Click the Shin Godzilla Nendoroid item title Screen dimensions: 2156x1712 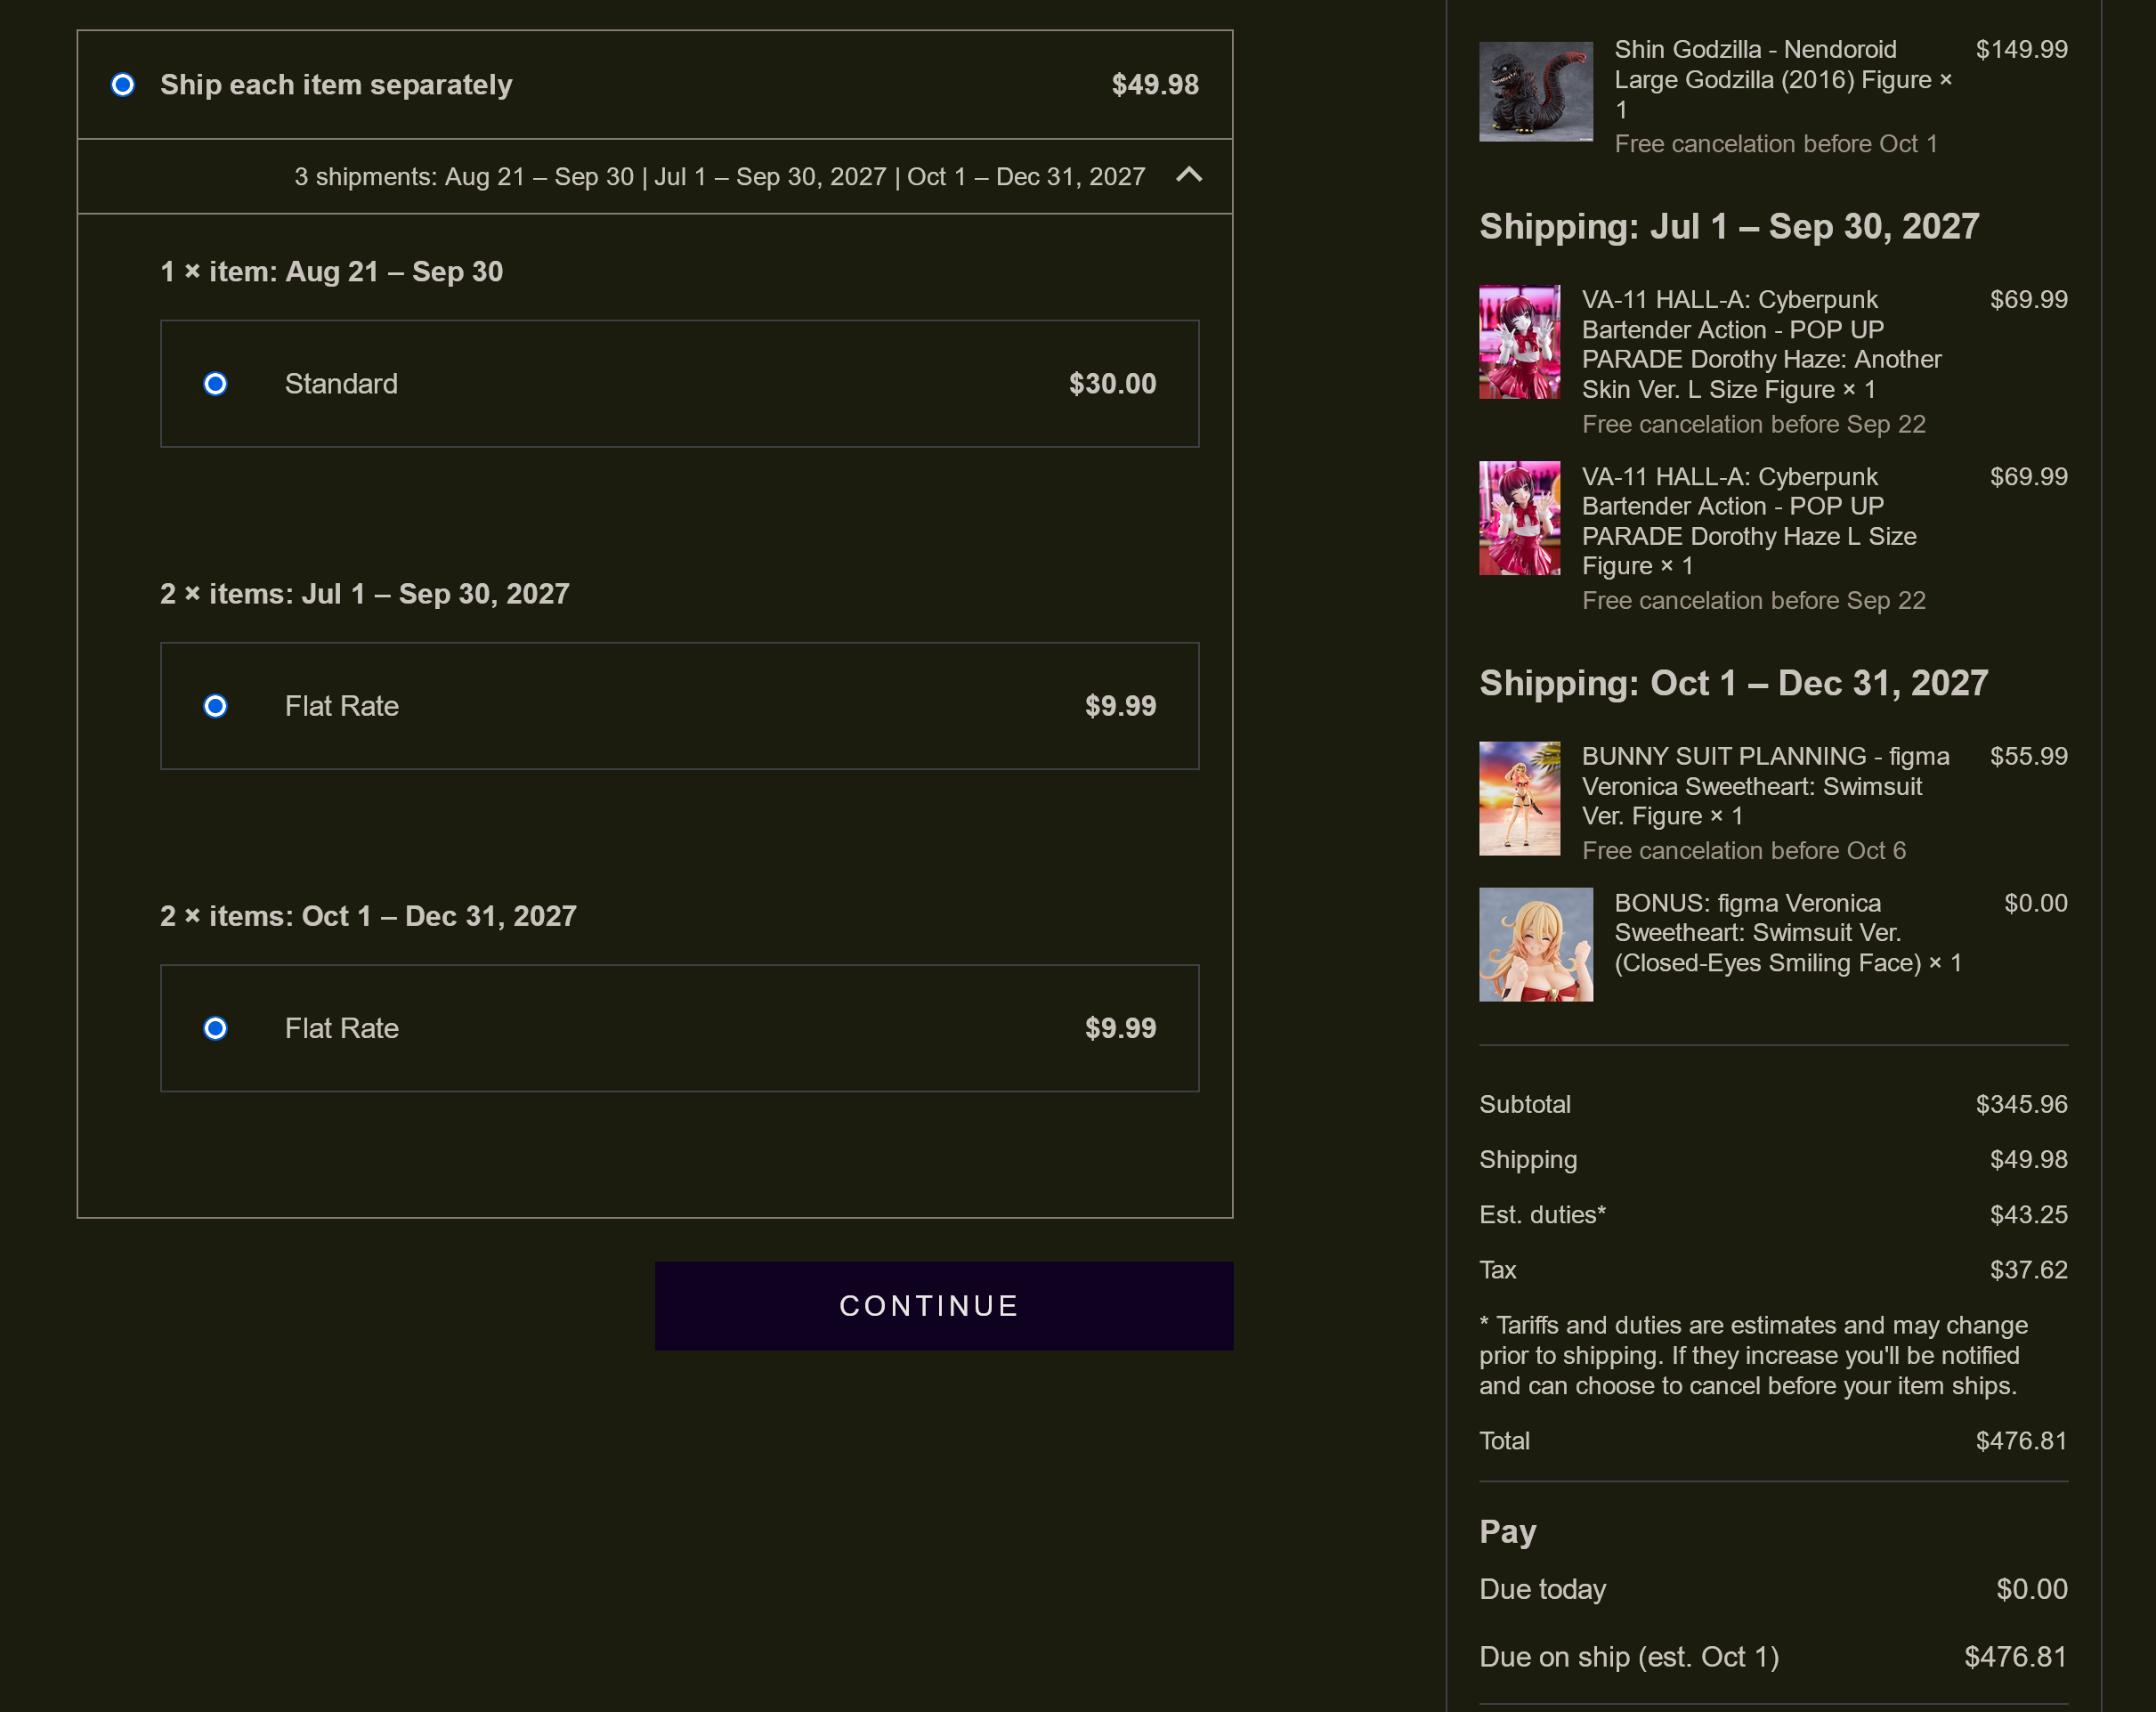(1782, 80)
